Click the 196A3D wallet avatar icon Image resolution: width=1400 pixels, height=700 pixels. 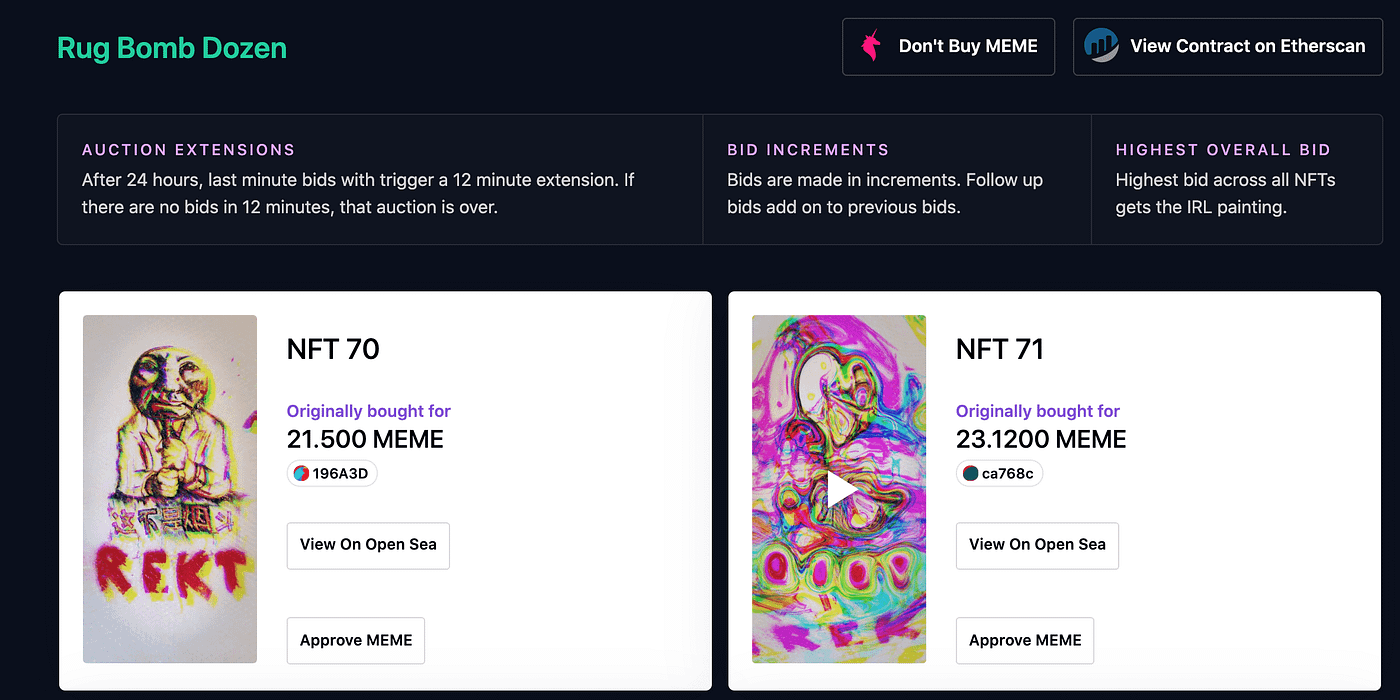click(302, 474)
